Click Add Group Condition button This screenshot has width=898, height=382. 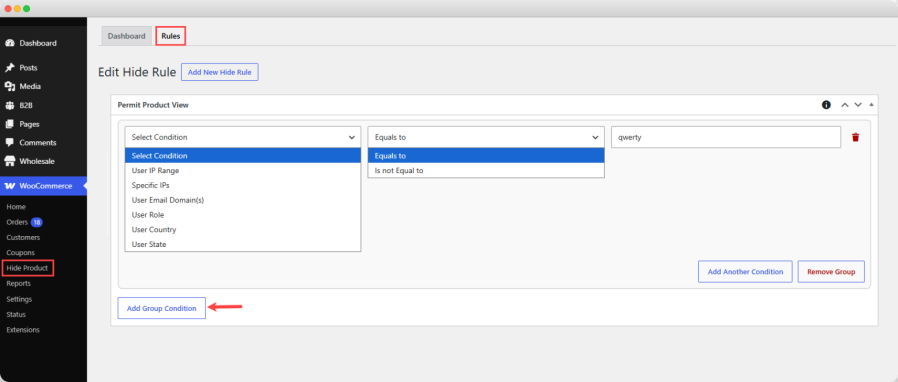pos(162,308)
